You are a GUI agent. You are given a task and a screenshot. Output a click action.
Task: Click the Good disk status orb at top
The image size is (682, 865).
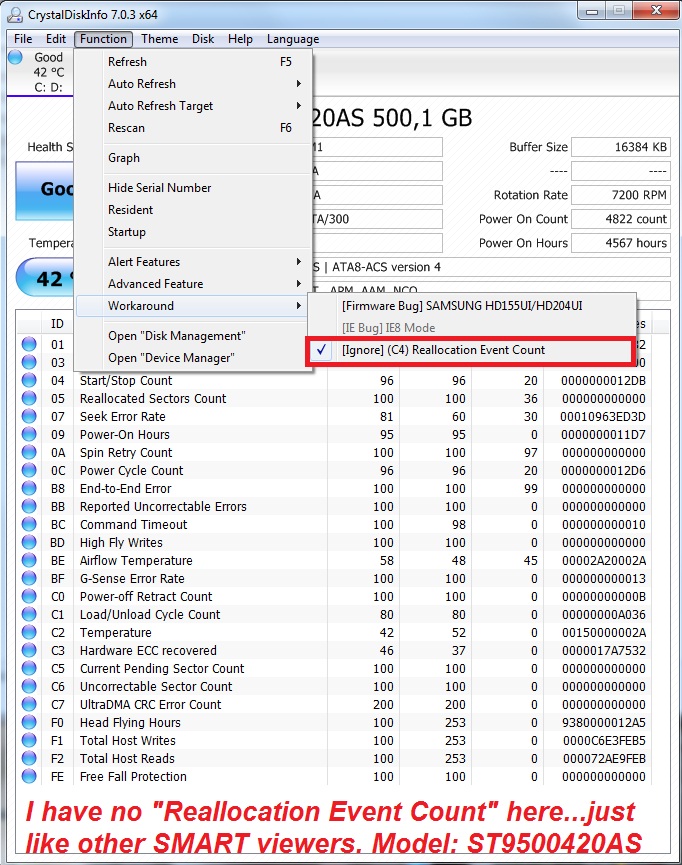pos(15,57)
